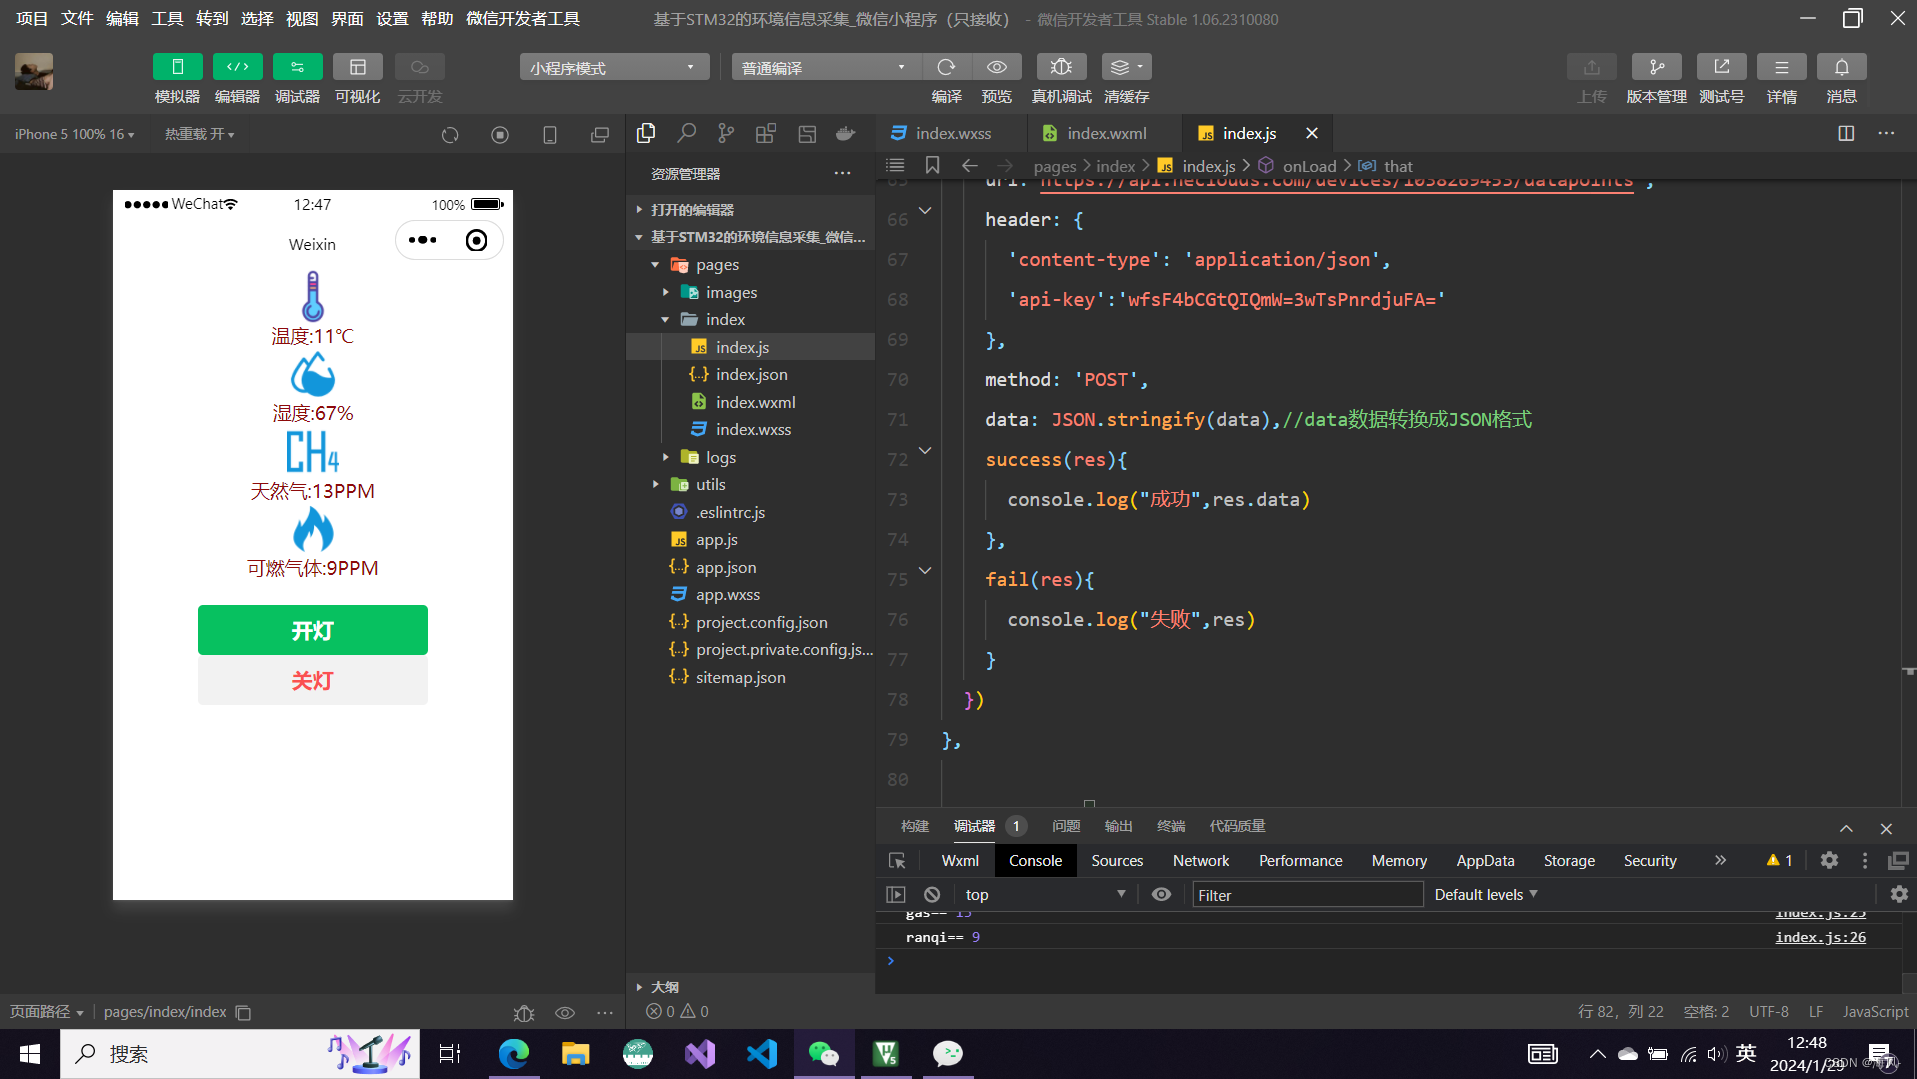
Task: Close the index.js editor tab
Action: [x=1312, y=133]
